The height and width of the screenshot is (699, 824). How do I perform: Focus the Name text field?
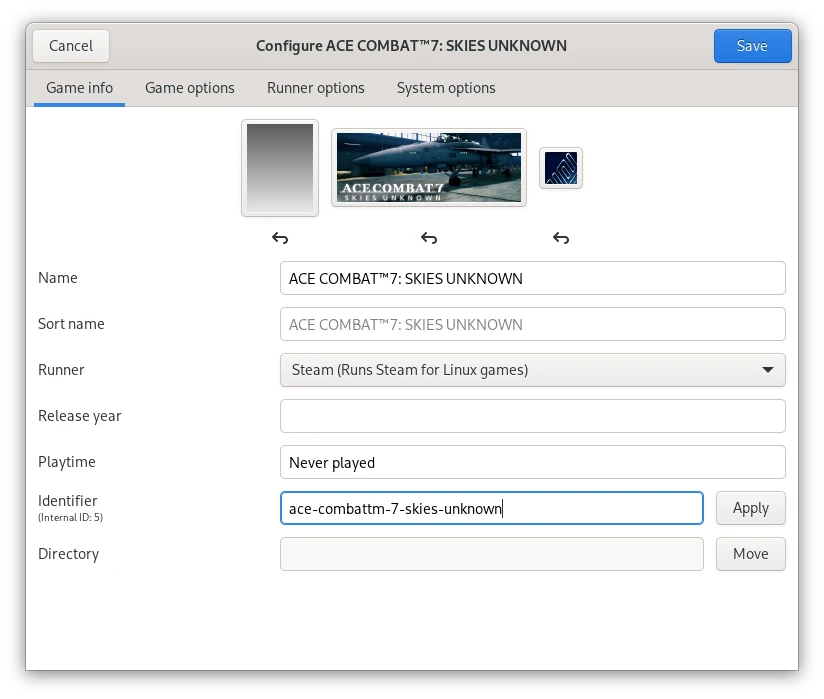tap(532, 278)
